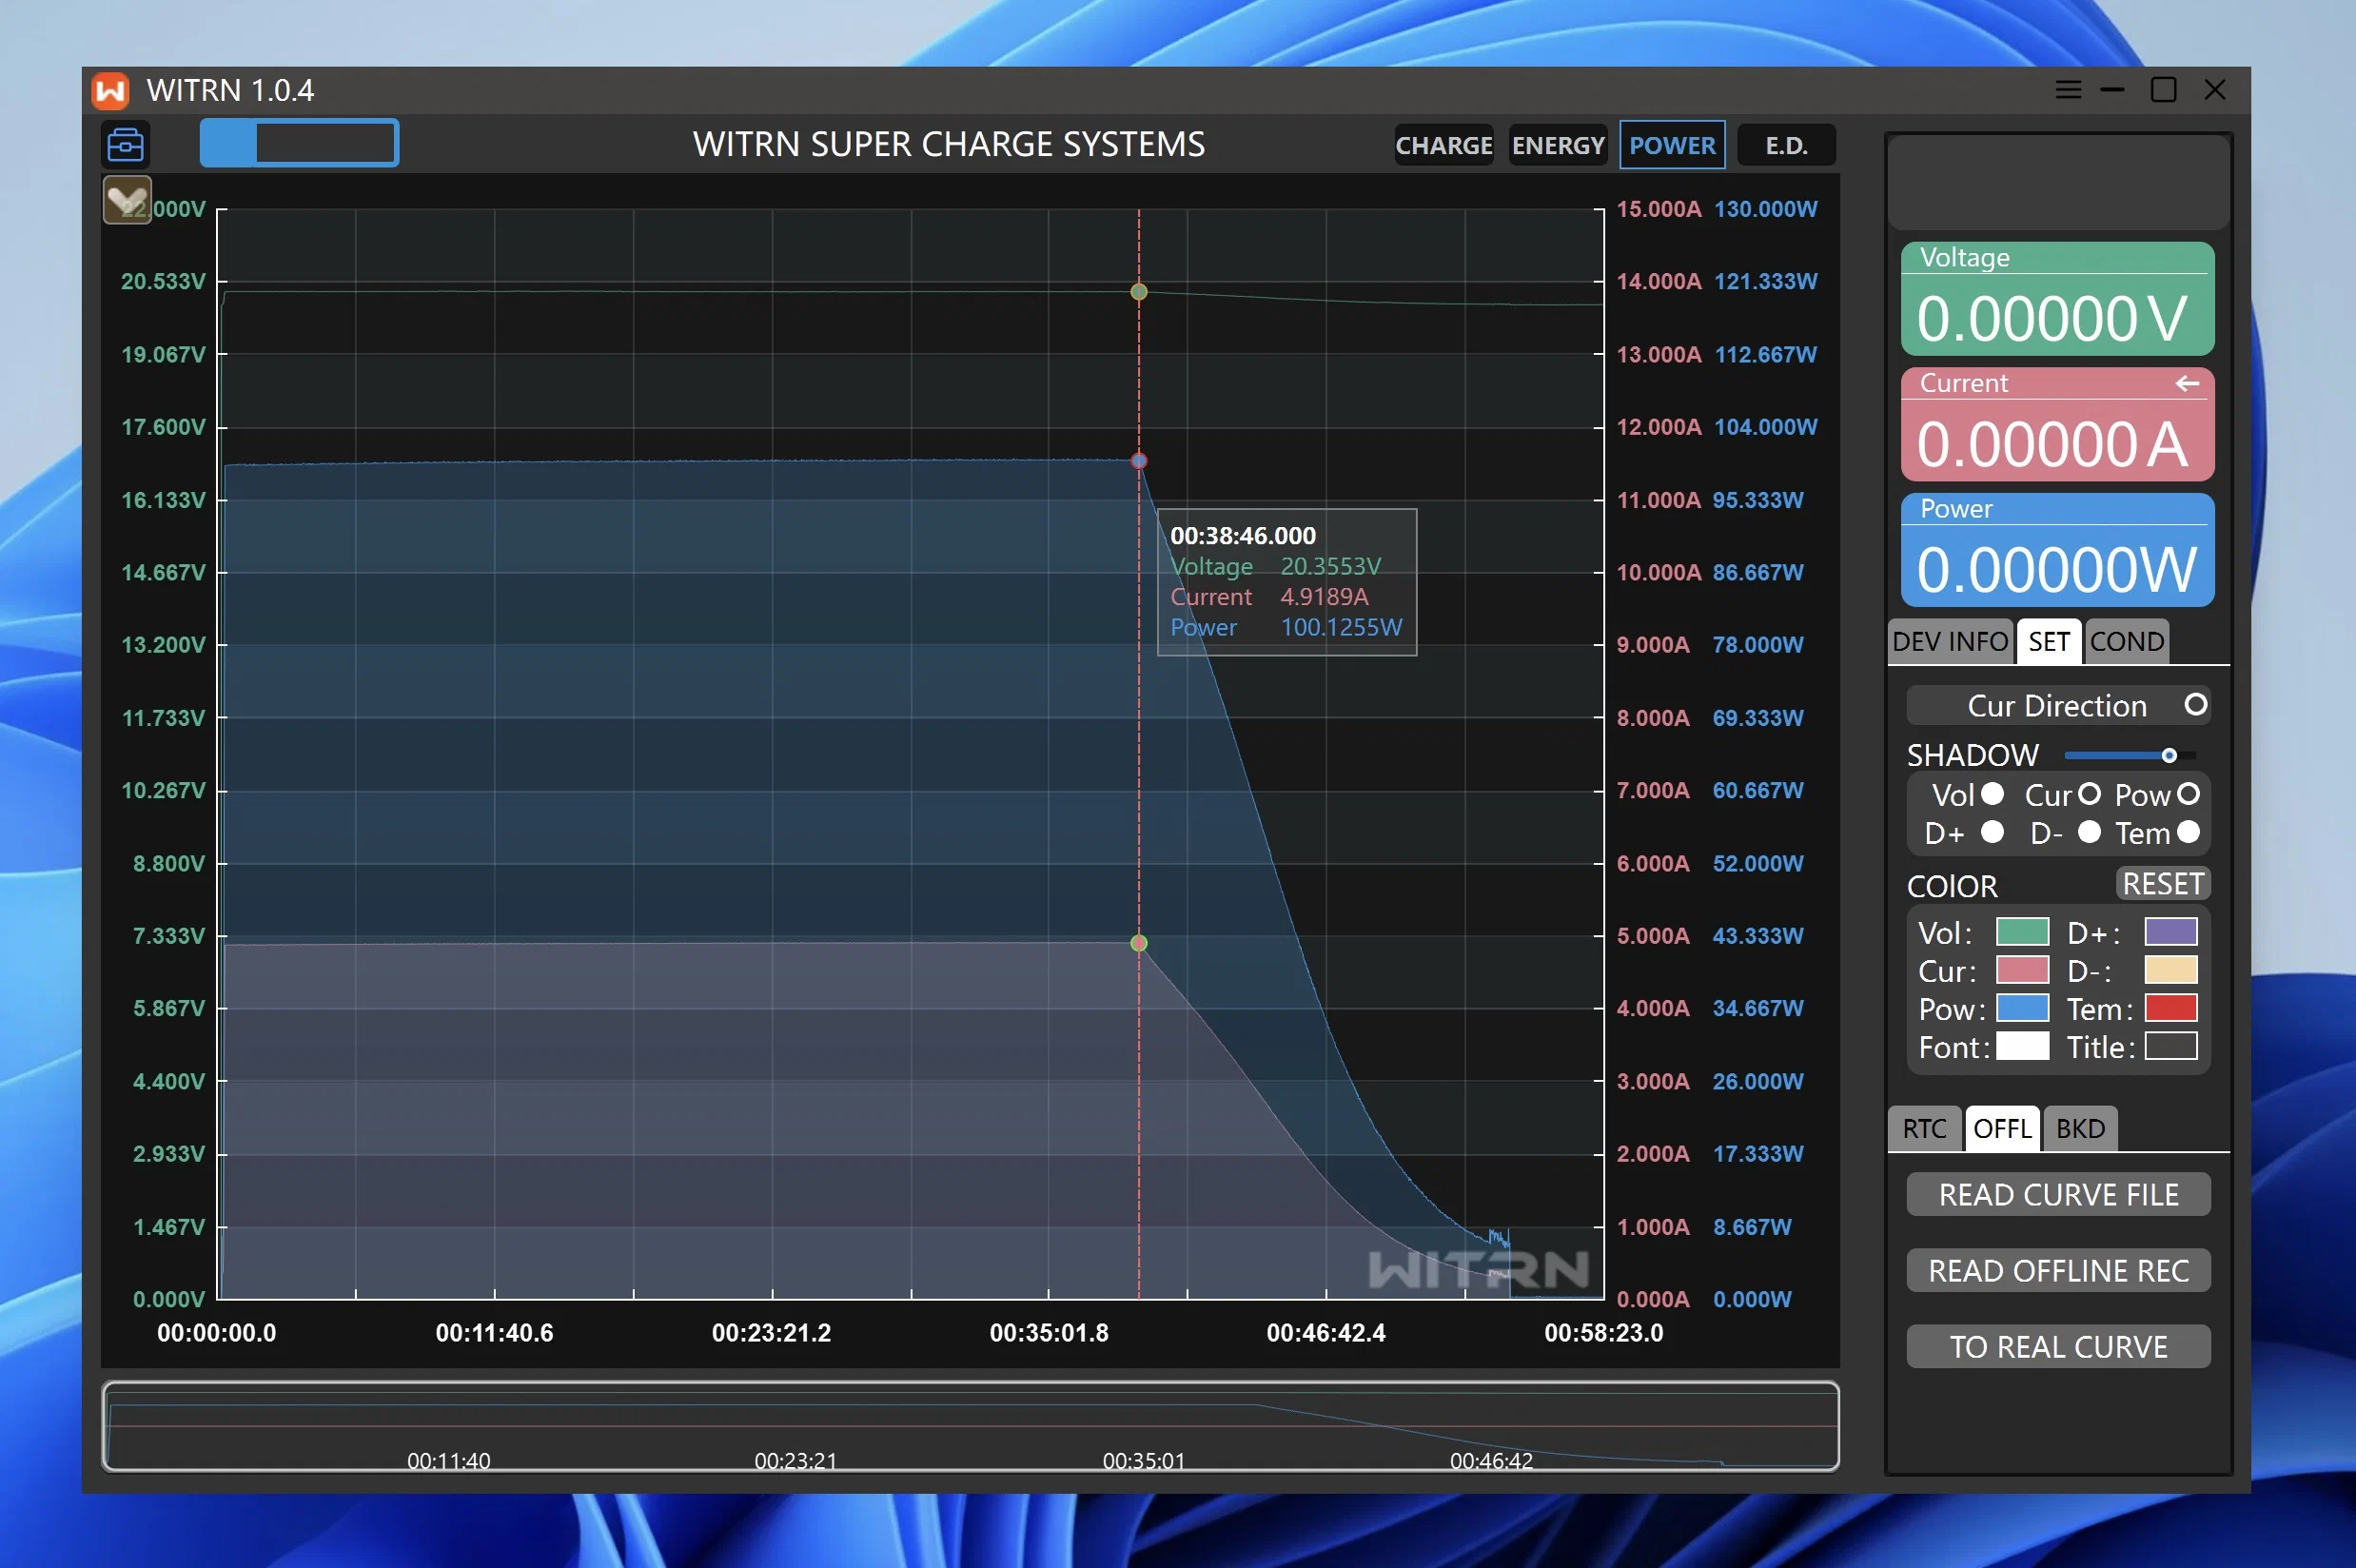Maximize the WITRN window

tap(2163, 90)
